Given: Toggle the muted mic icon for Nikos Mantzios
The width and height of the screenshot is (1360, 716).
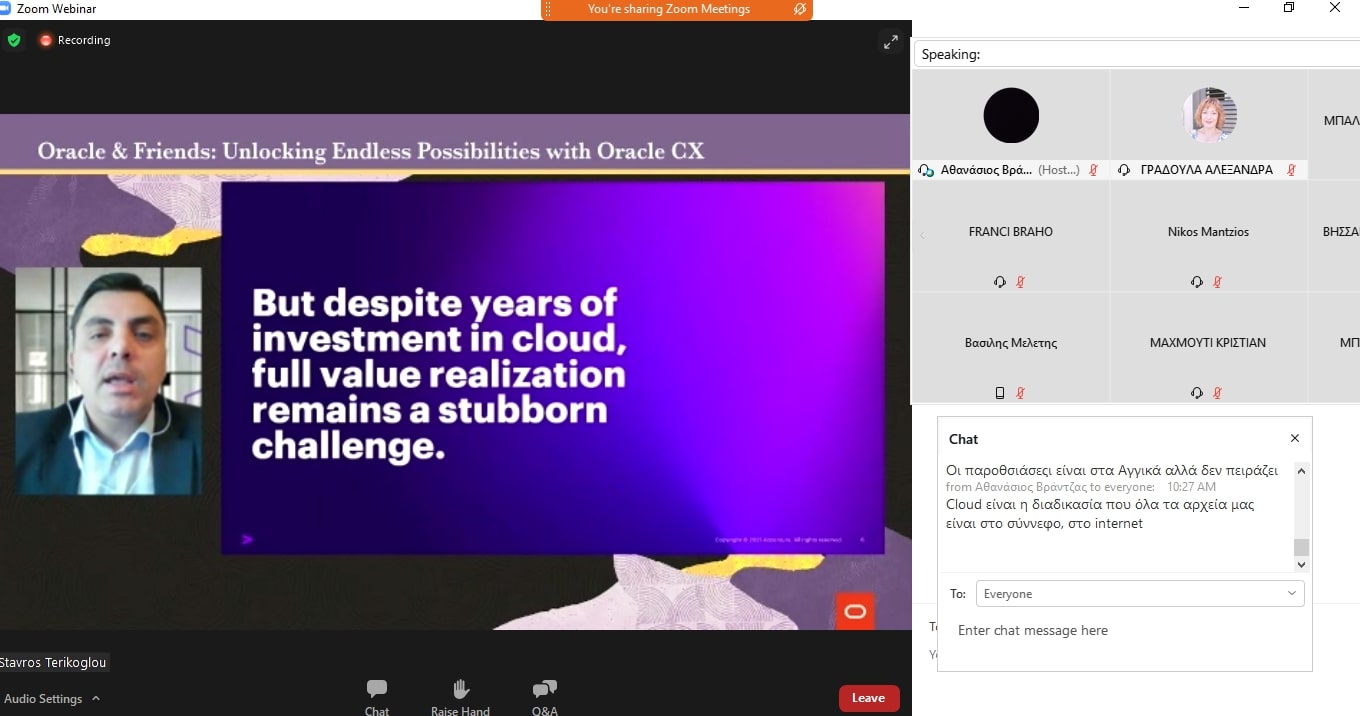Looking at the screenshot, I should click(1217, 282).
